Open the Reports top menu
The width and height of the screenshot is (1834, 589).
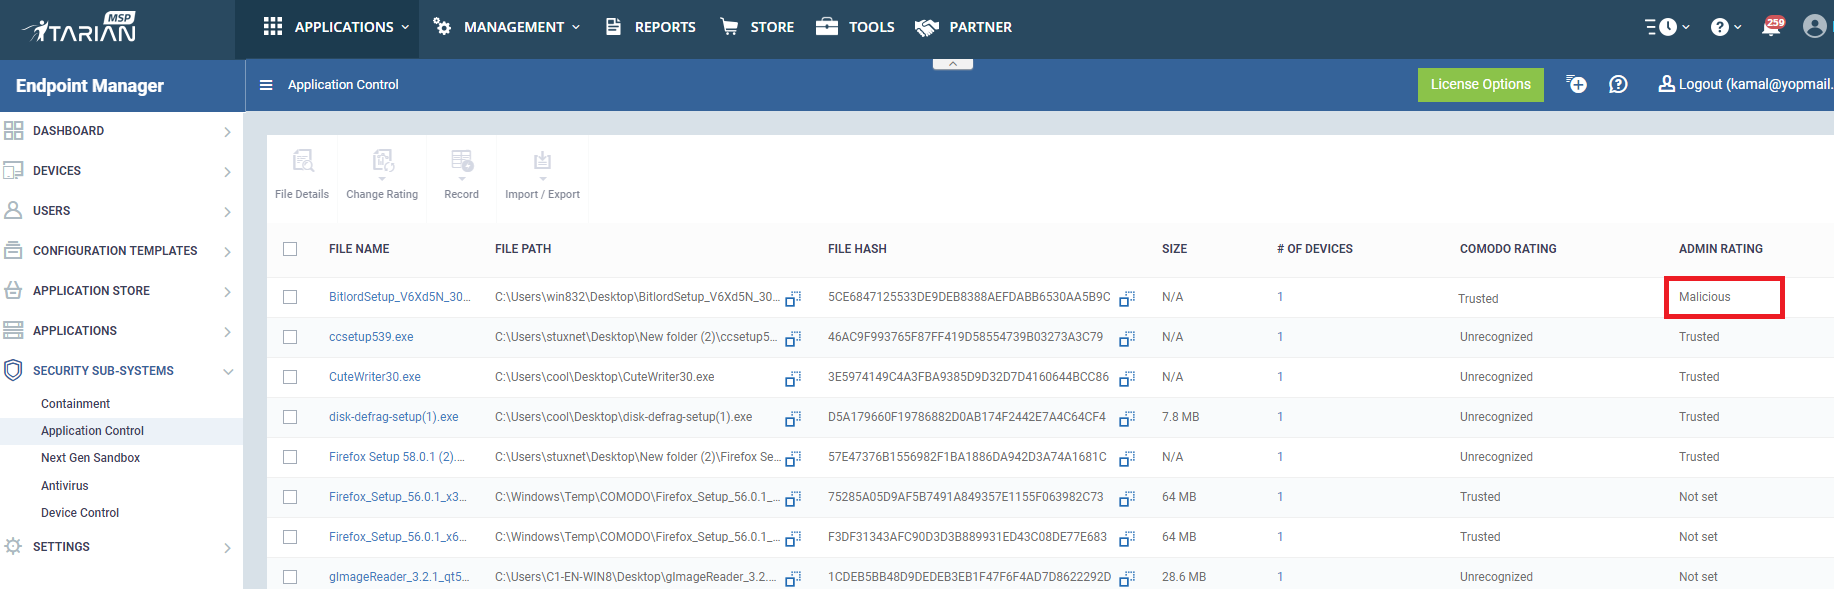[650, 27]
